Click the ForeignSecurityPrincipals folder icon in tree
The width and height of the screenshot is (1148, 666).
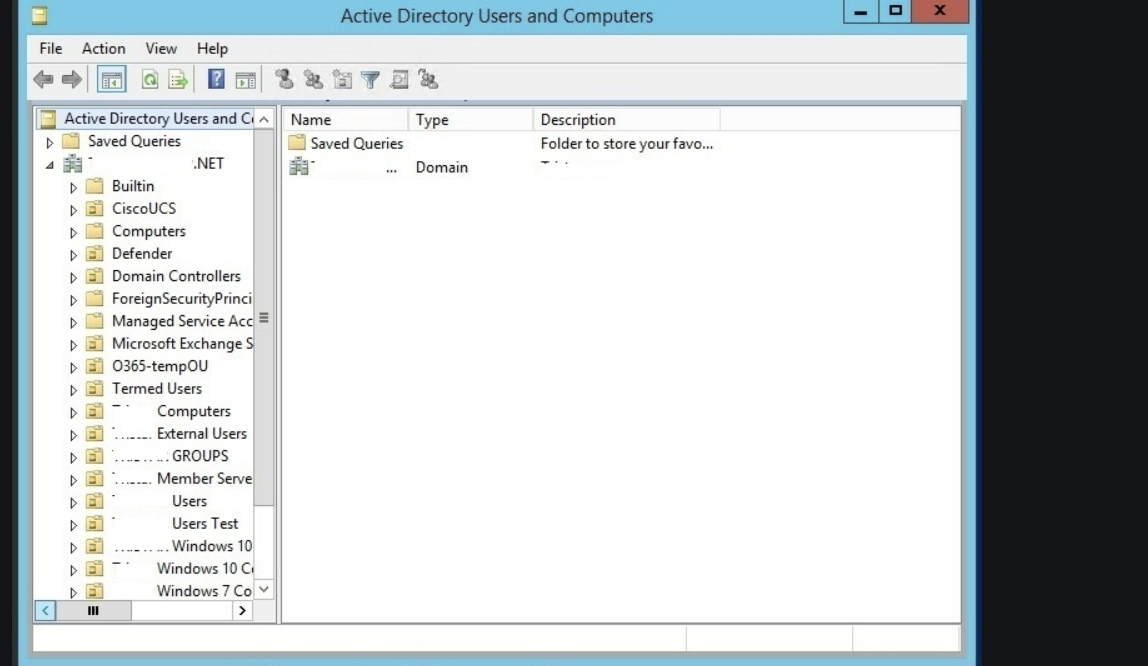[x=94, y=299]
